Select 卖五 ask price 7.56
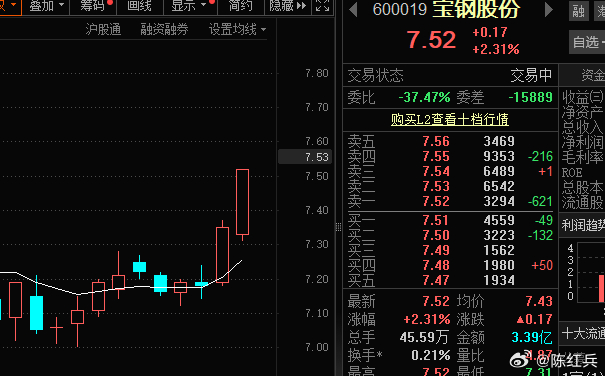Viewport: 605px width, 376px height. [436, 141]
